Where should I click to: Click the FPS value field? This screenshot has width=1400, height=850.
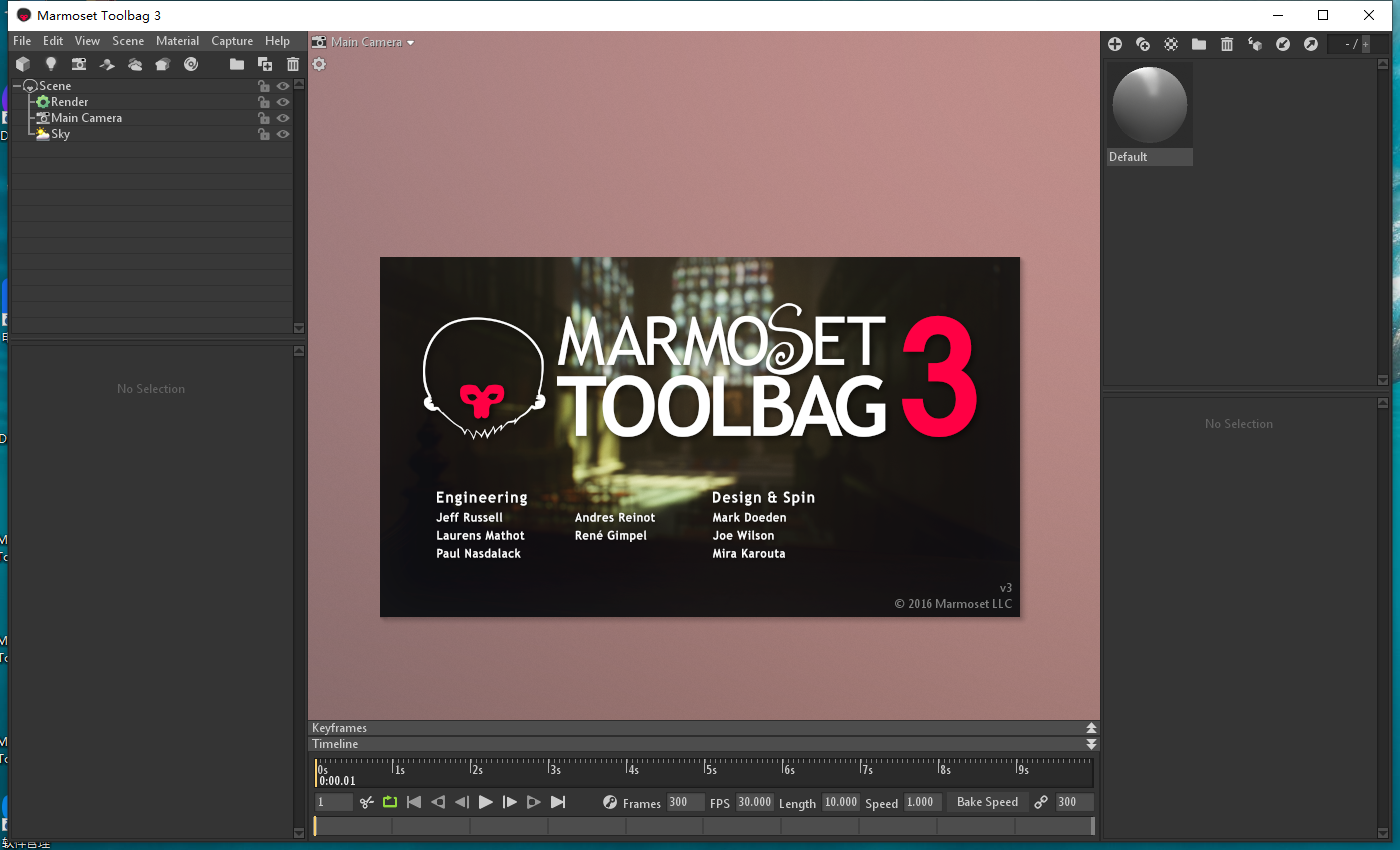tap(755, 802)
